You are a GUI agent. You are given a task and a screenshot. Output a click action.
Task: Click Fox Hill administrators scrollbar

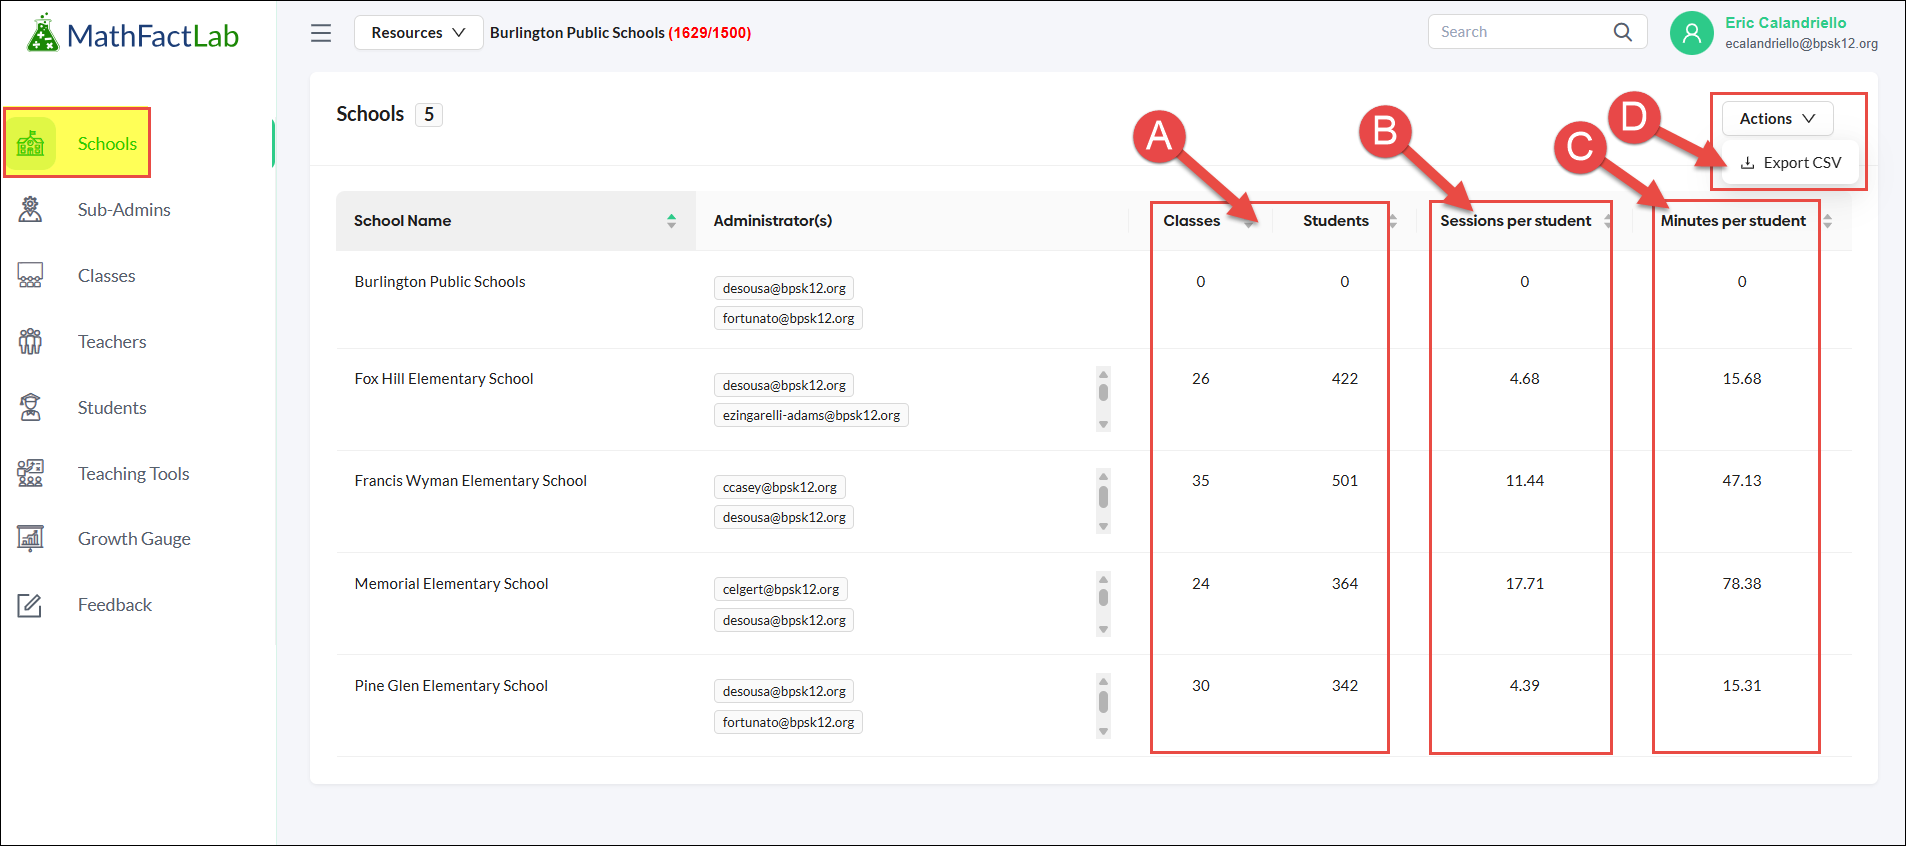point(1103,398)
